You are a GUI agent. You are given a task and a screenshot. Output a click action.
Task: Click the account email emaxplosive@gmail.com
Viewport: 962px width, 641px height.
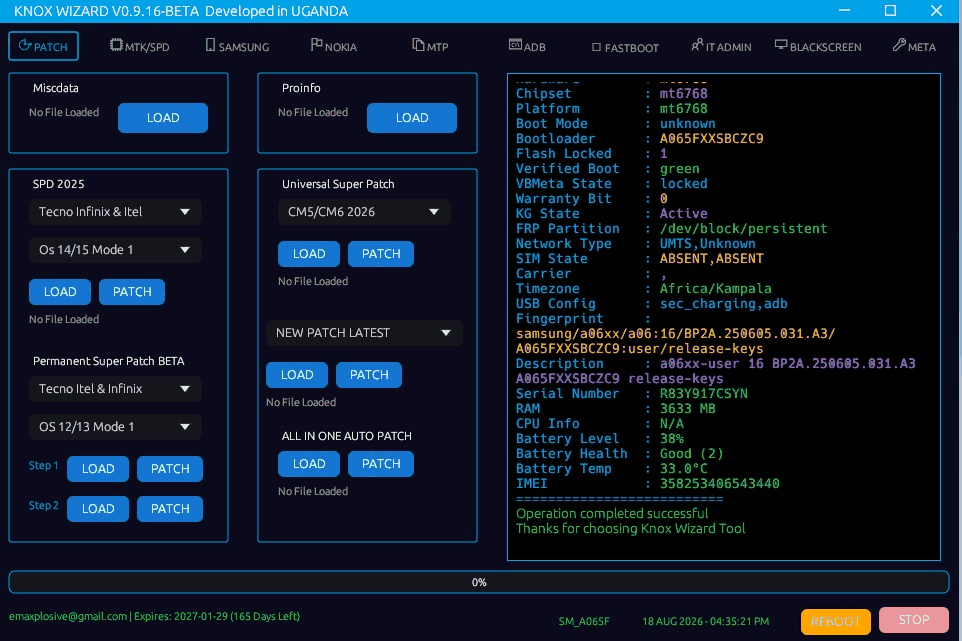click(x=67, y=616)
